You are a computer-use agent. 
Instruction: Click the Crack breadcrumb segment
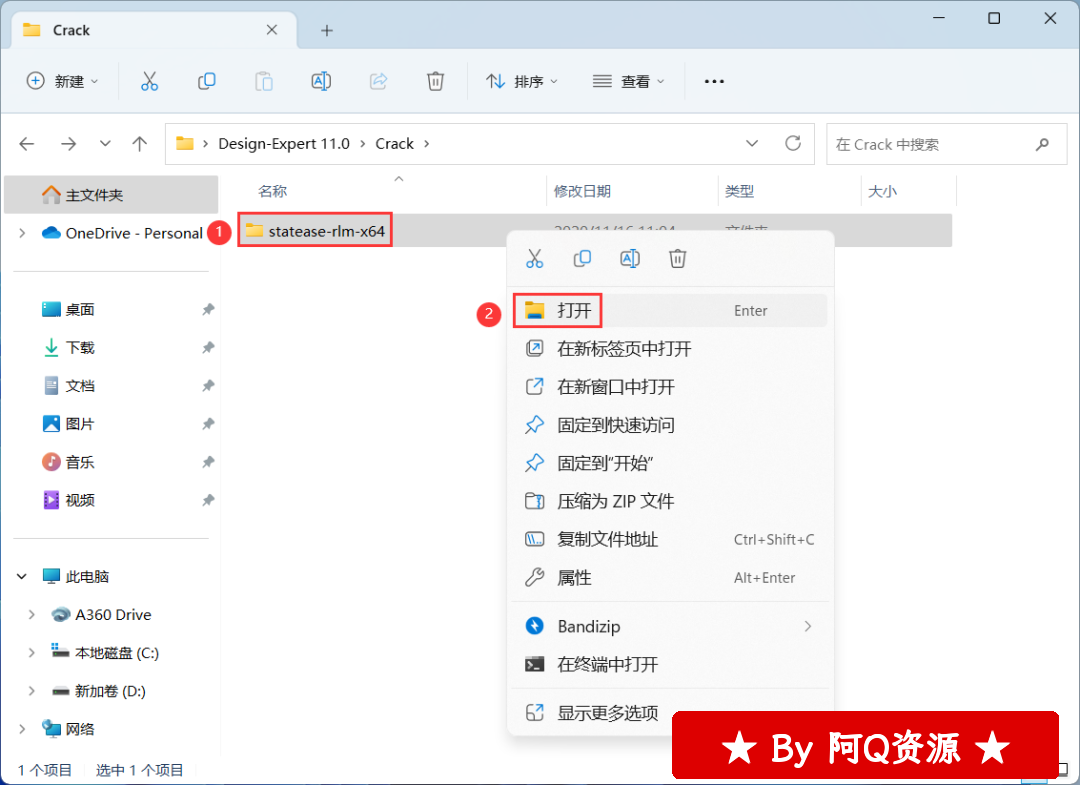tap(395, 144)
